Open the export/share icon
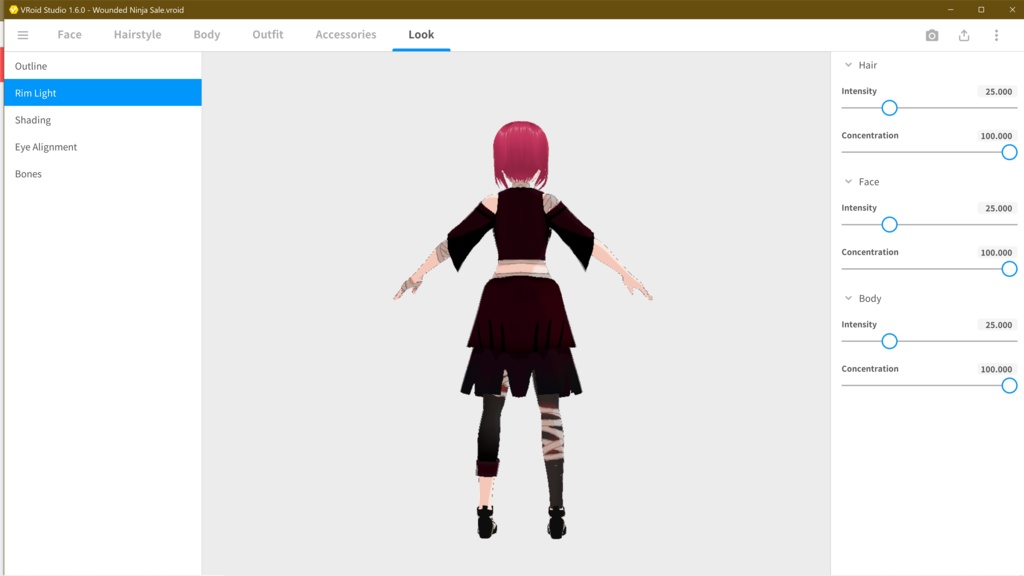 click(963, 34)
